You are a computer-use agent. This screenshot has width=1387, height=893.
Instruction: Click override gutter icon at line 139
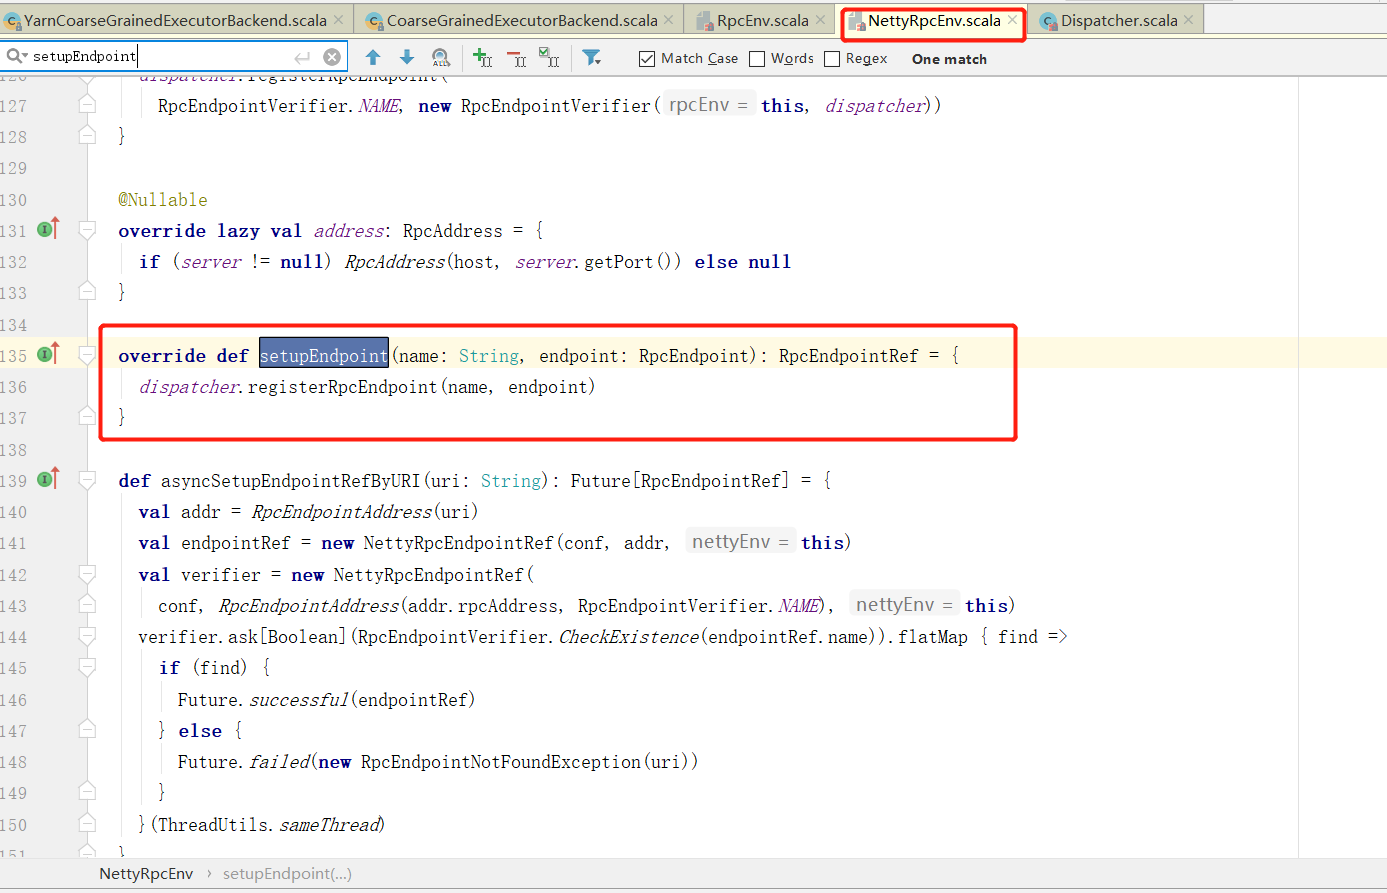[48, 479]
